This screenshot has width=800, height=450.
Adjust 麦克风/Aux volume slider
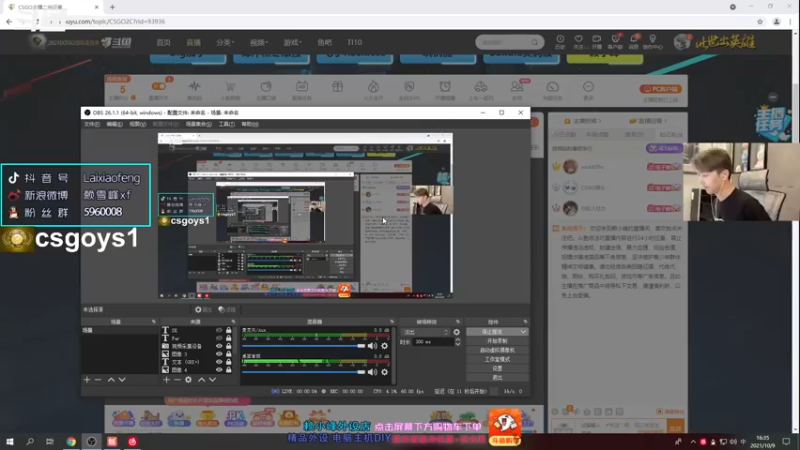(304, 346)
